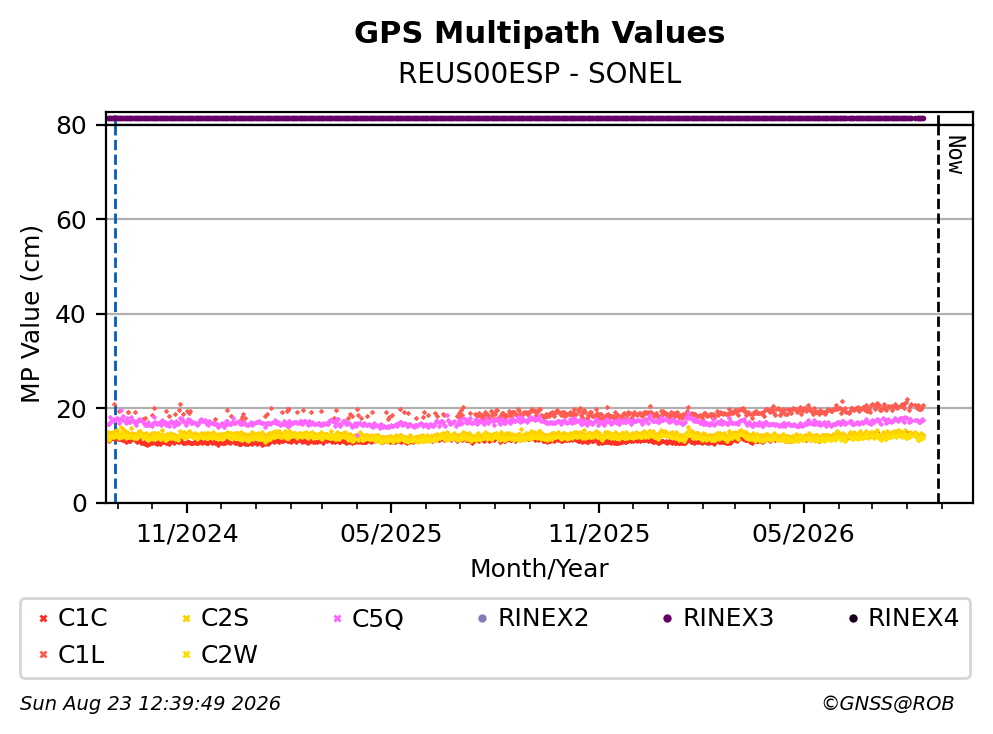
Task: Click the C2W legend marker
Action: 186,655
